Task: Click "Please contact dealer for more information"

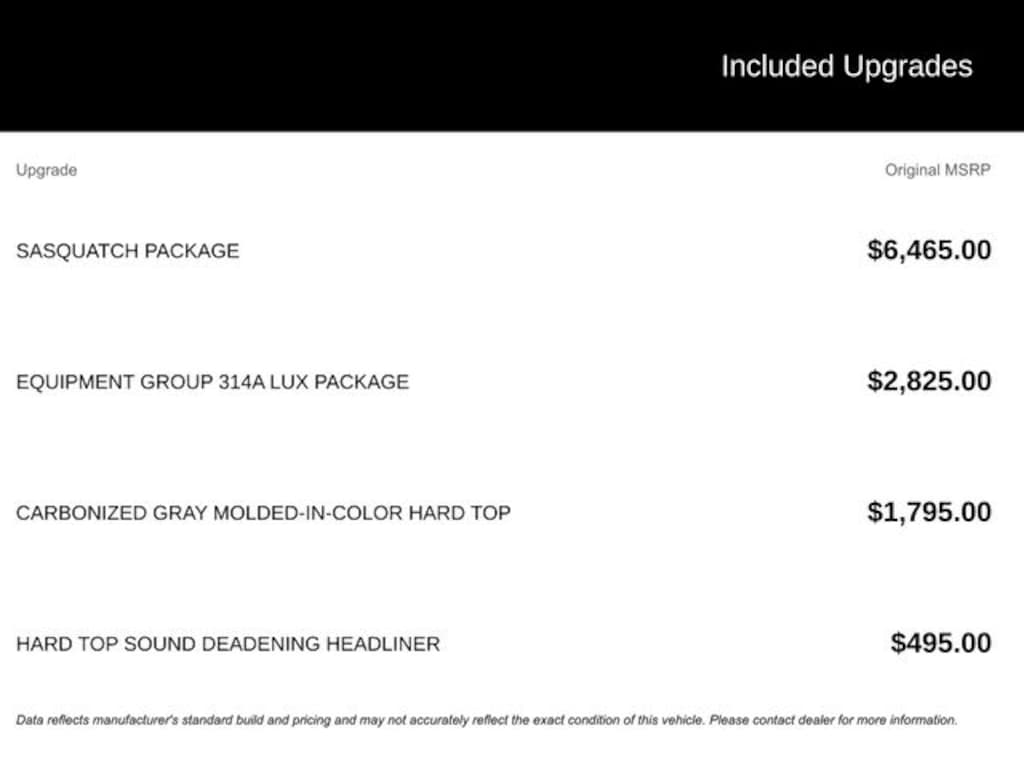Action: pyautogui.click(x=833, y=720)
